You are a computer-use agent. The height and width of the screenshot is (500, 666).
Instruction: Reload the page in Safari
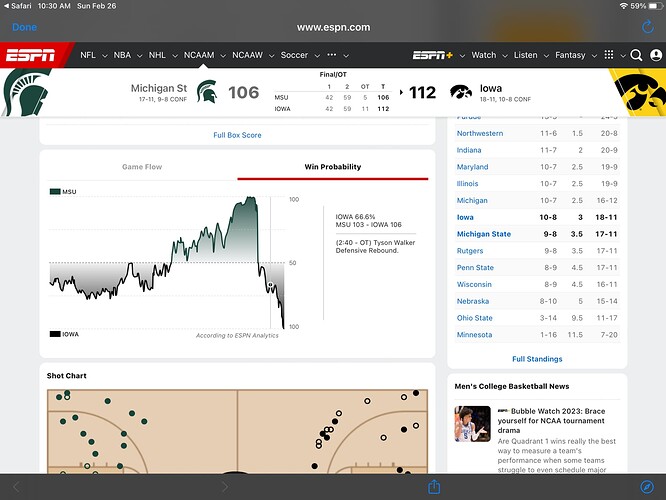[647, 27]
